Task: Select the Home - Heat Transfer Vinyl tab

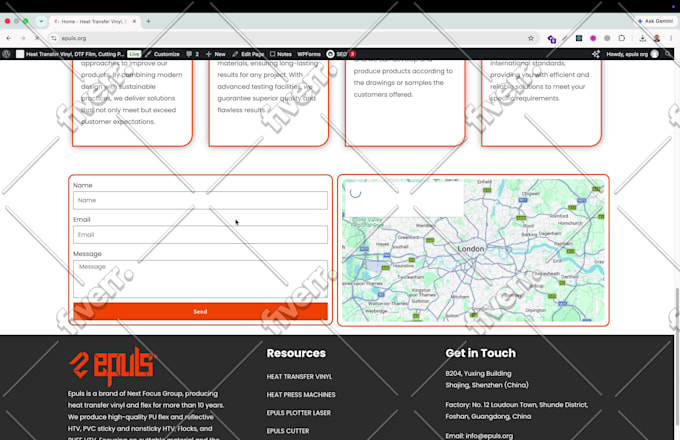Action: pyautogui.click(x=95, y=21)
